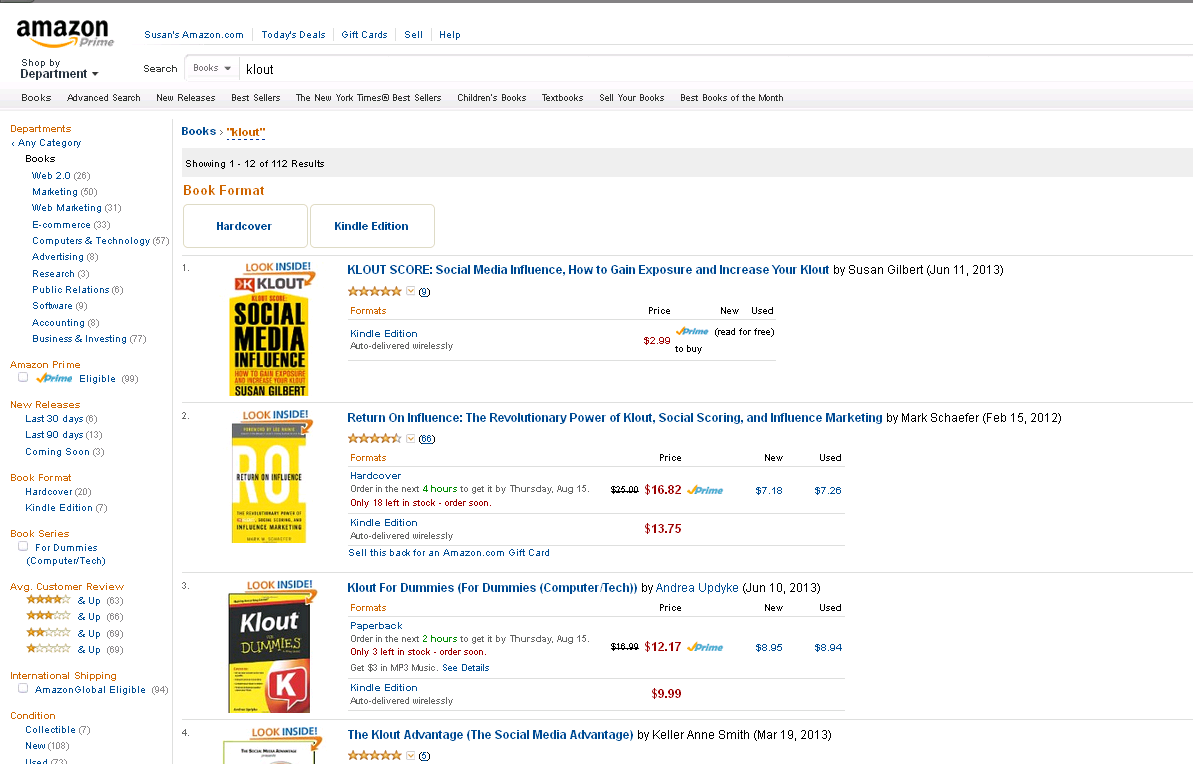This screenshot has width=1193, height=764.
Task: Click Prime Eligible logo in sidebar
Action: 55,378
